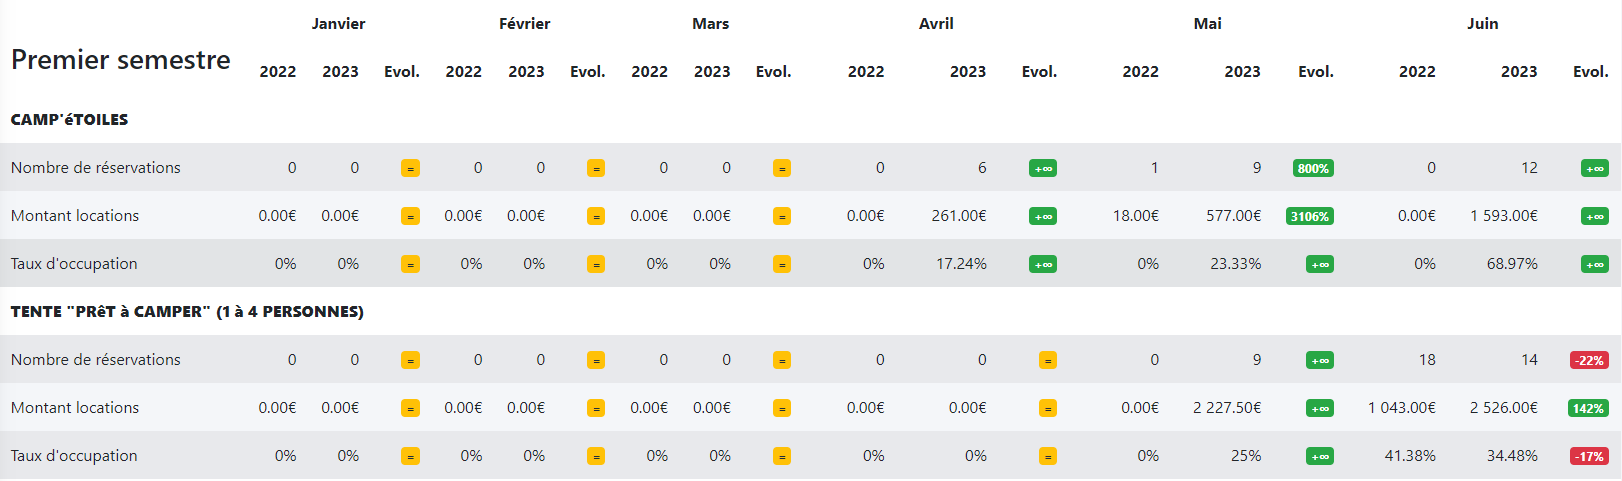This screenshot has width=1622, height=481.
Task: Click the green 142% evolution badge
Action: pyautogui.click(x=1588, y=409)
